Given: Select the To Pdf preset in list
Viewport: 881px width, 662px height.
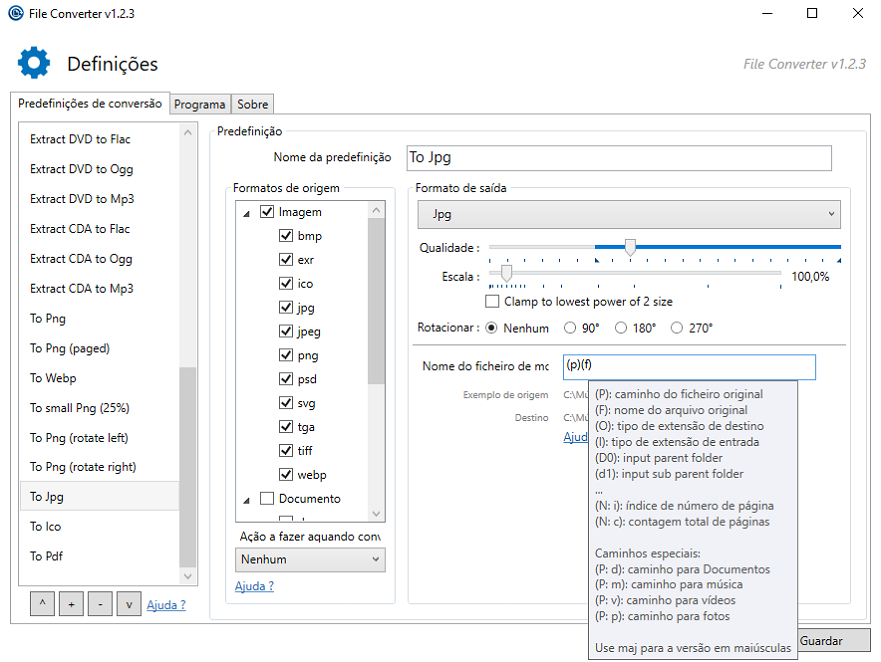Looking at the screenshot, I should tap(46, 556).
